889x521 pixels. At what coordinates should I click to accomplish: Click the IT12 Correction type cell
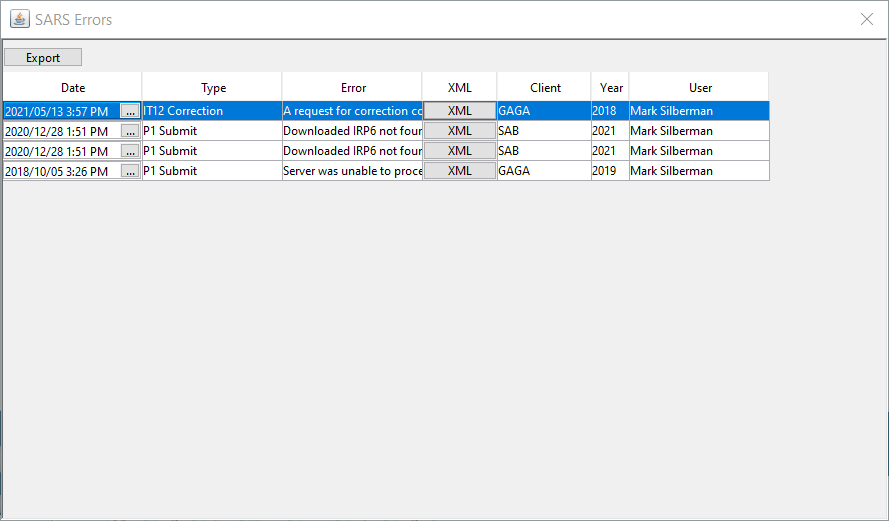click(212, 111)
